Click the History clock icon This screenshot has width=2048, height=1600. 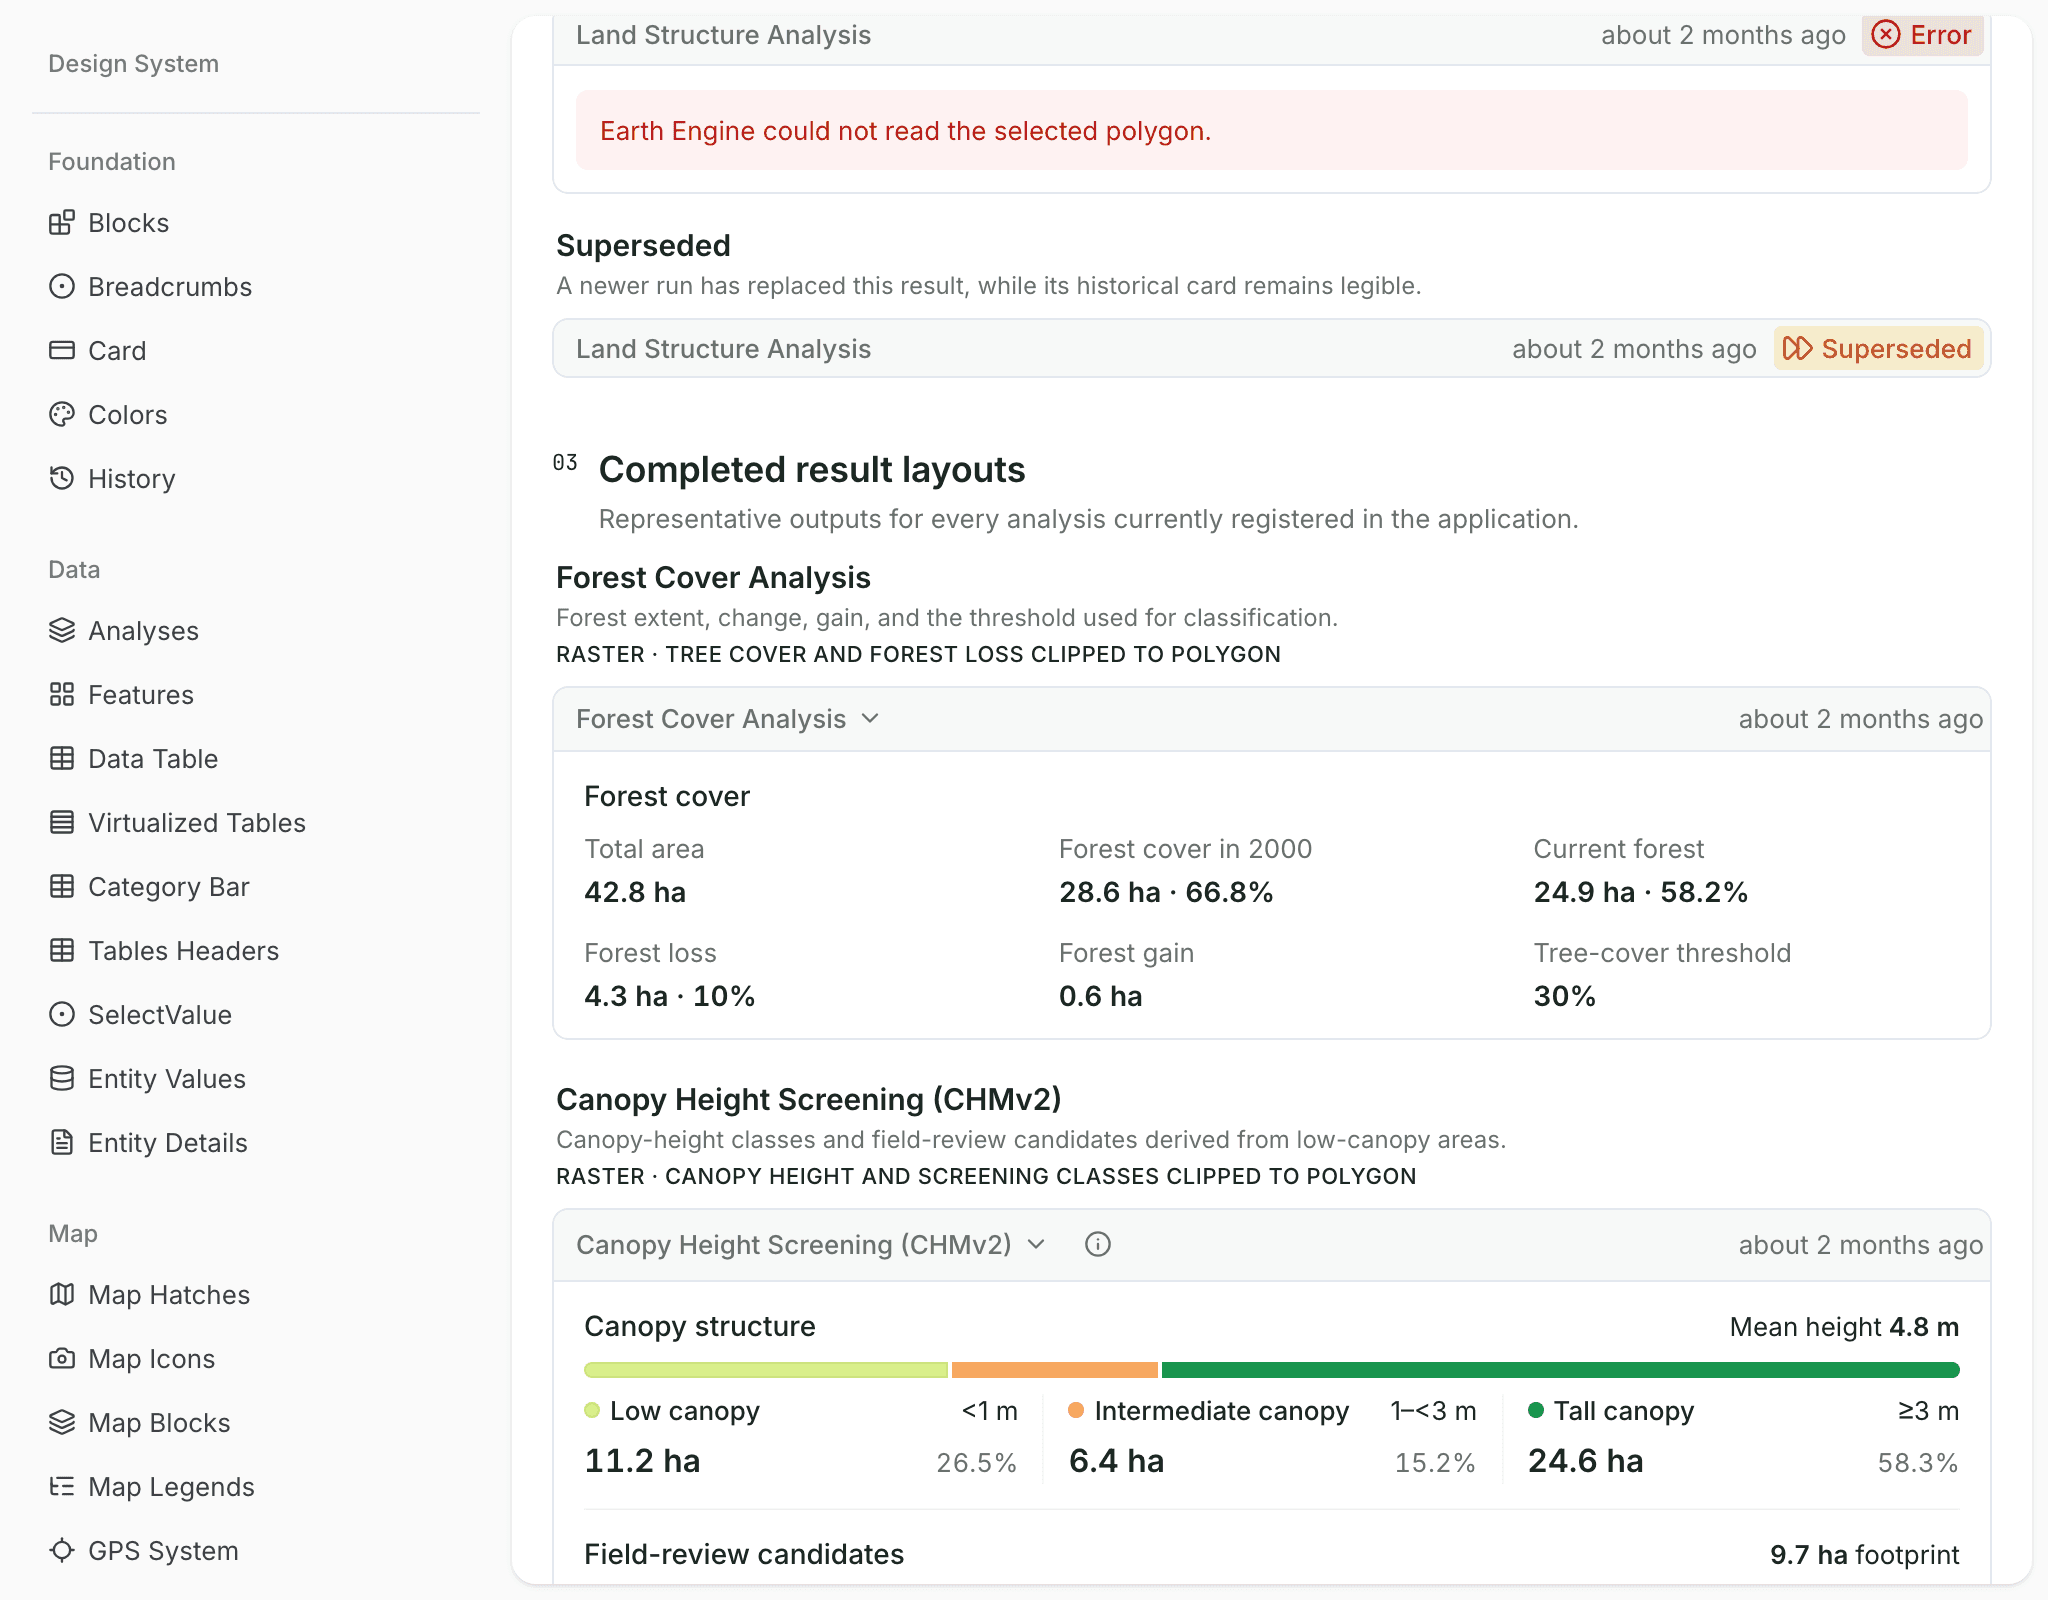tap(62, 479)
